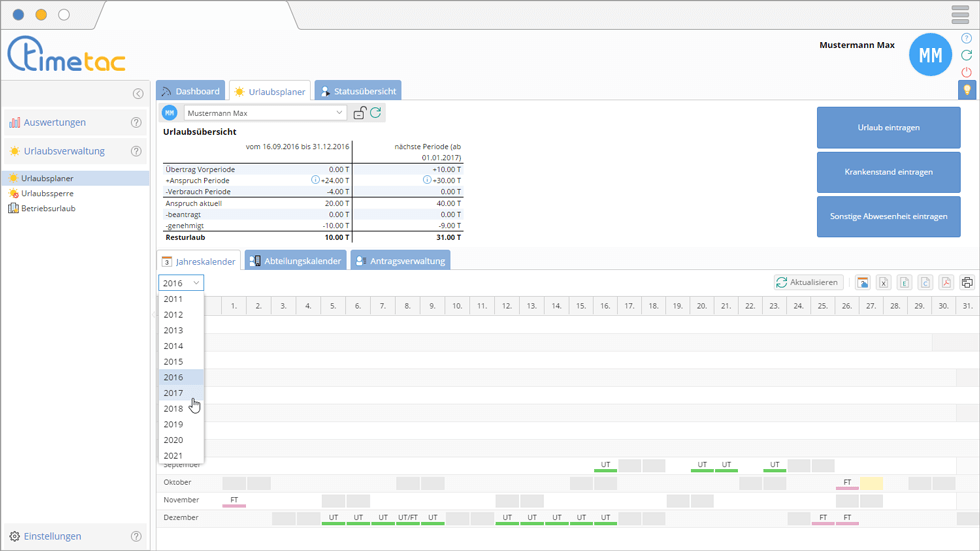The width and height of the screenshot is (980, 551).
Task: Click the Urlaub eintragen button
Action: [x=889, y=128]
